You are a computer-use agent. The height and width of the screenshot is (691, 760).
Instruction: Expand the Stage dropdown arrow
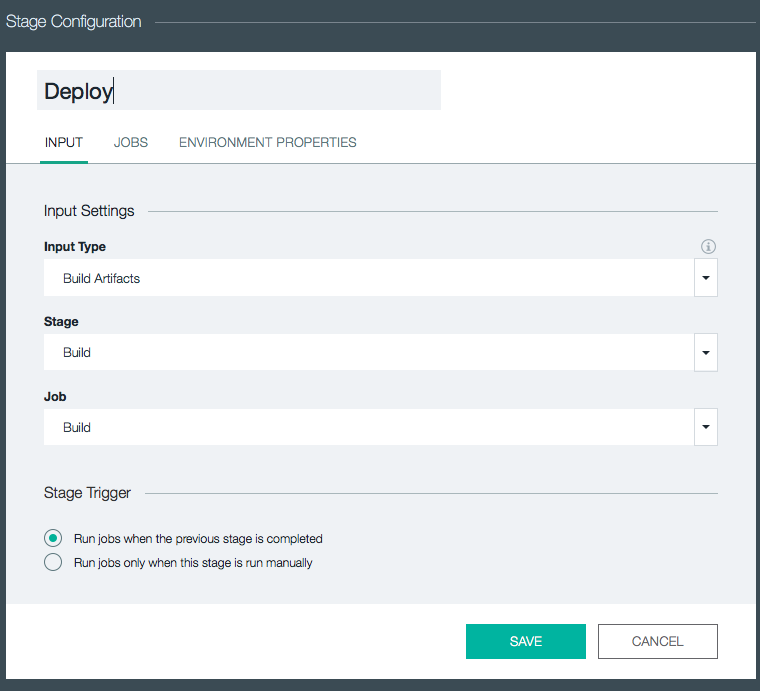click(706, 353)
